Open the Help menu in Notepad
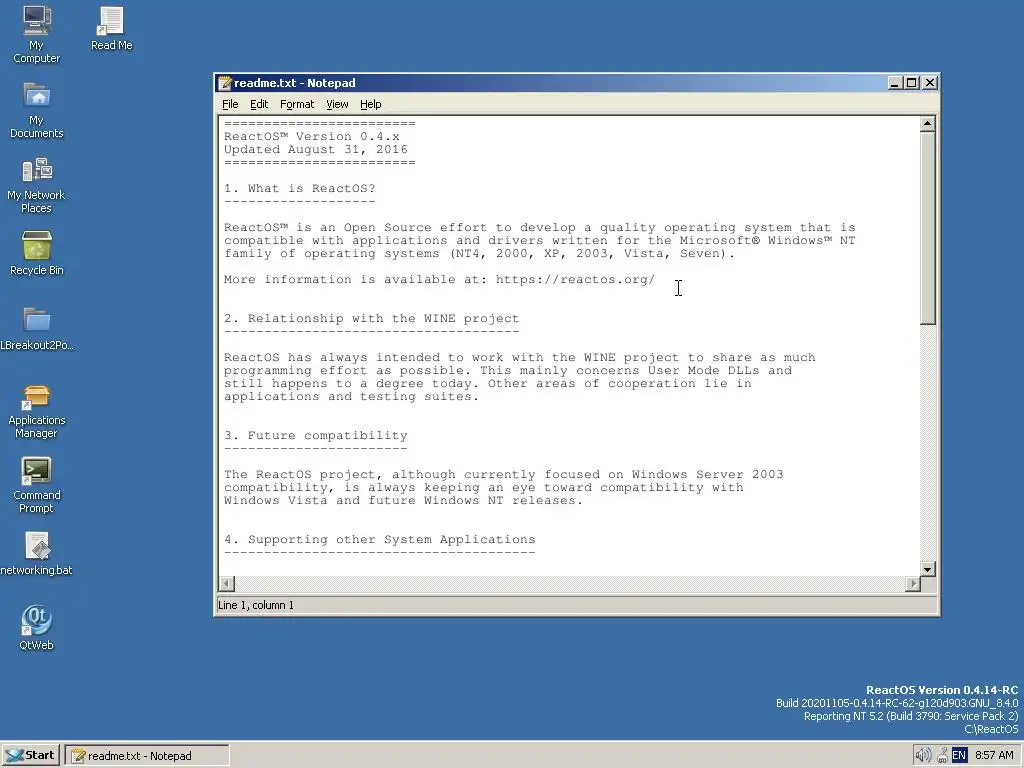The image size is (1024, 768). [x=370, y=104]
